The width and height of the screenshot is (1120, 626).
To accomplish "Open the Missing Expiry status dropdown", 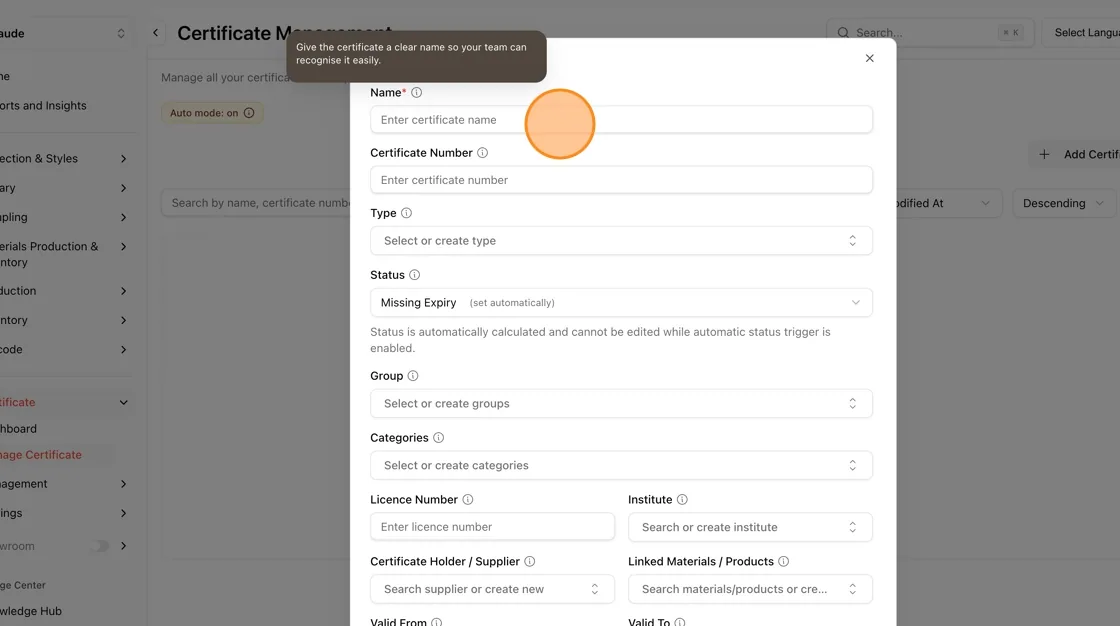I will click(x=621, y=303).
